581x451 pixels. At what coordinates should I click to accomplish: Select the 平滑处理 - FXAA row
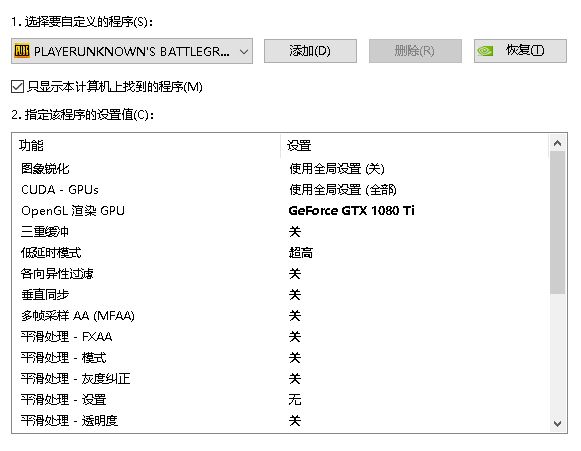pos(280,336)
